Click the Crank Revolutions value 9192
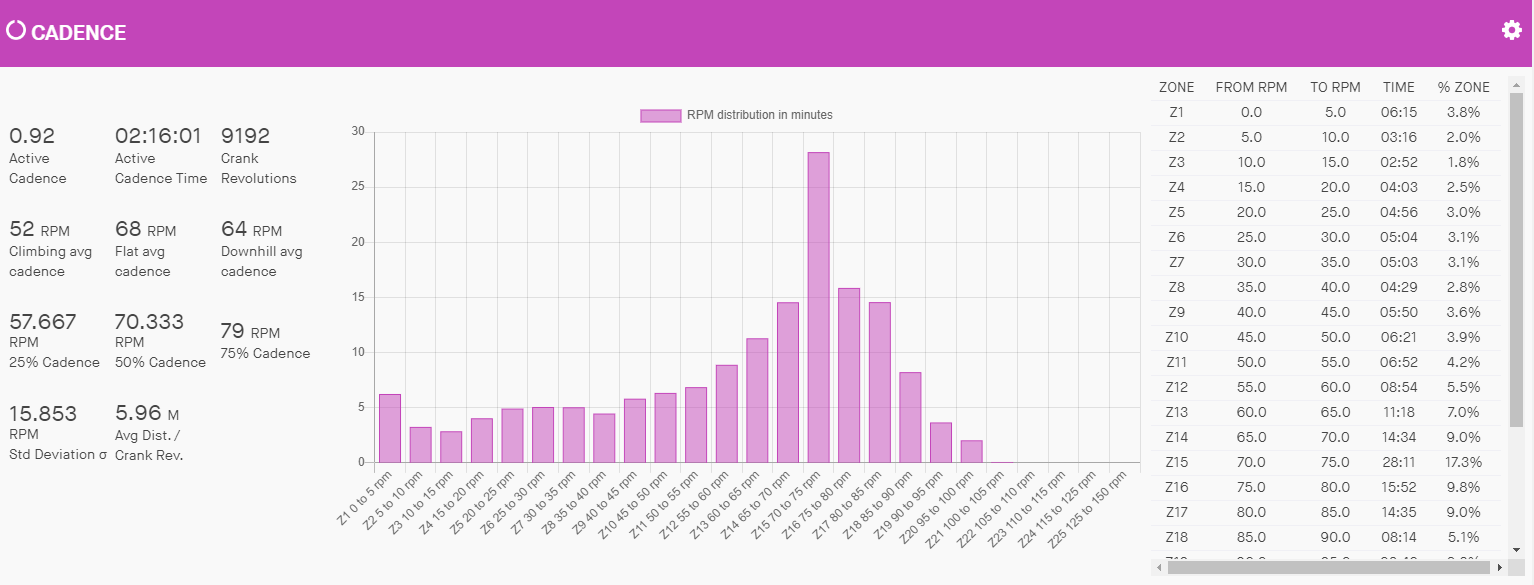Screen dimensions: 1534x585 (245, 136)
